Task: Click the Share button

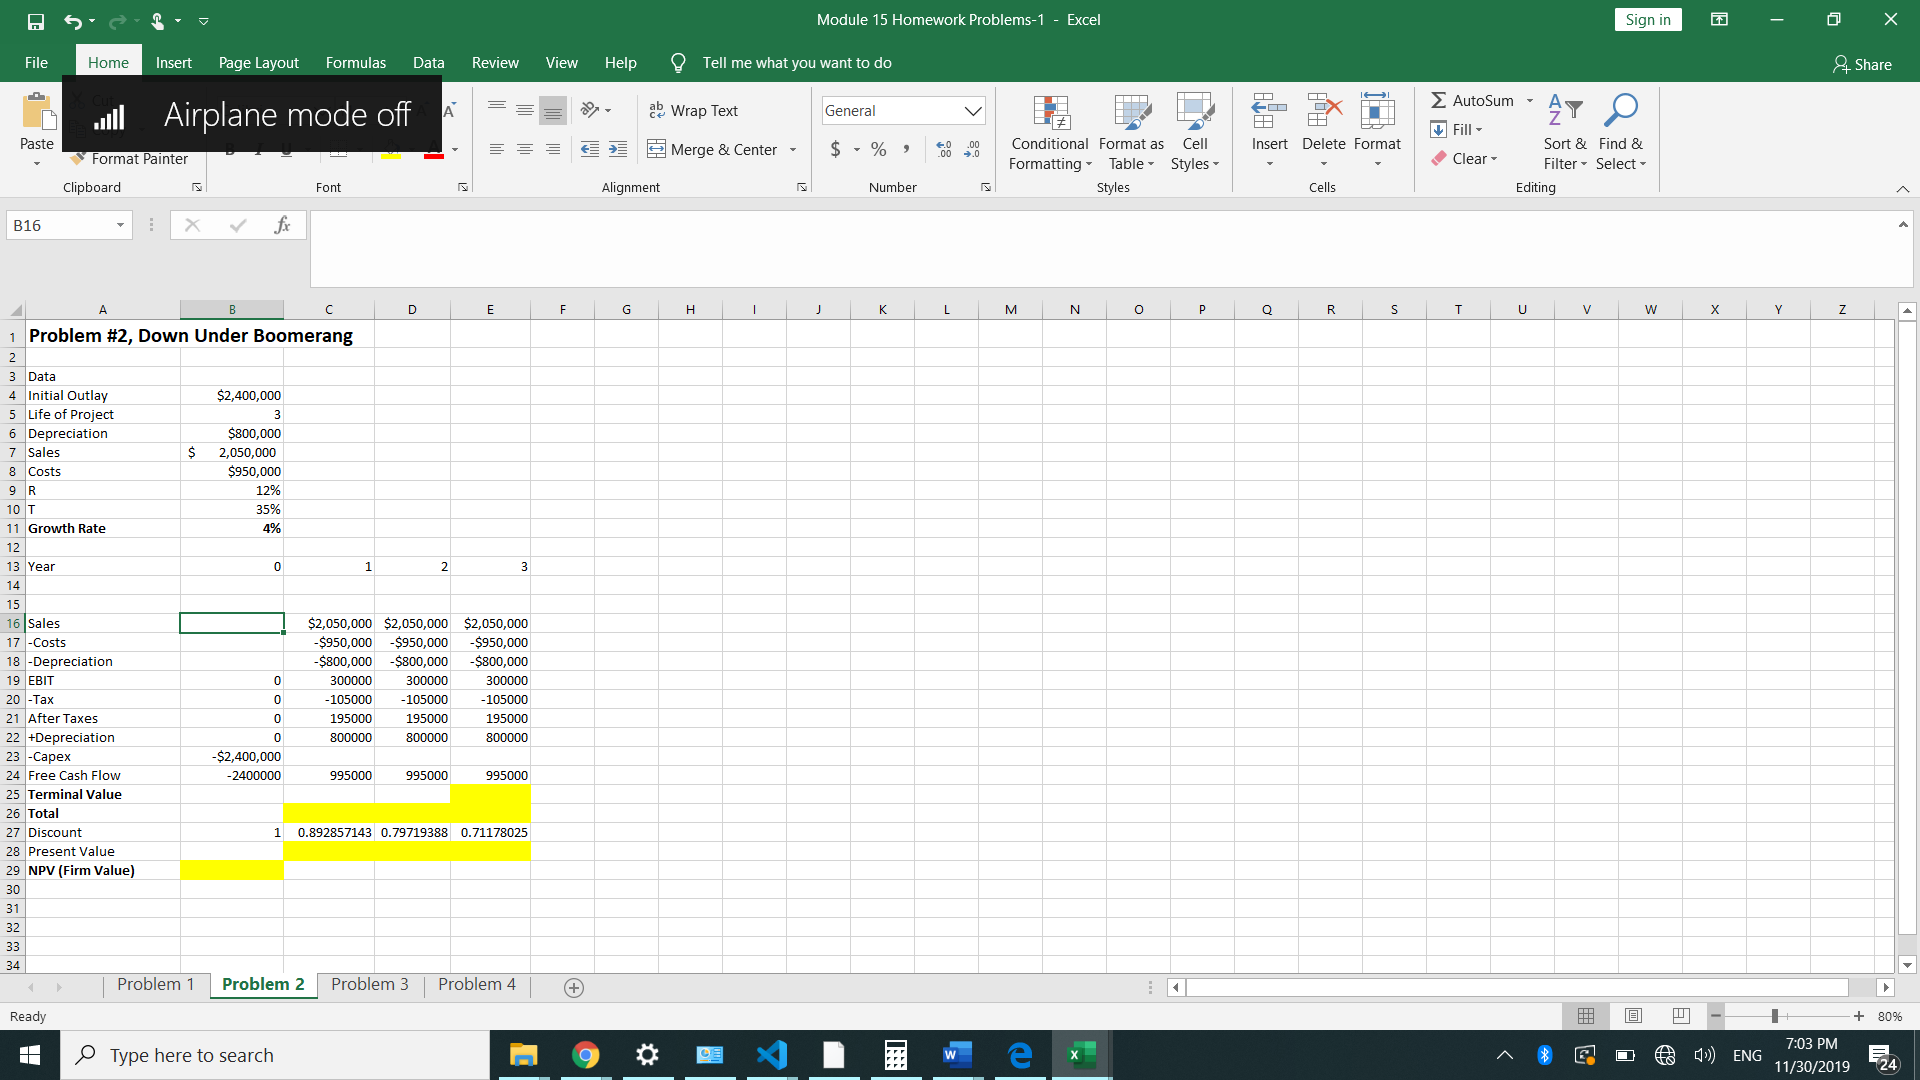Action: pyautogui.click(x=1862, y=64)
